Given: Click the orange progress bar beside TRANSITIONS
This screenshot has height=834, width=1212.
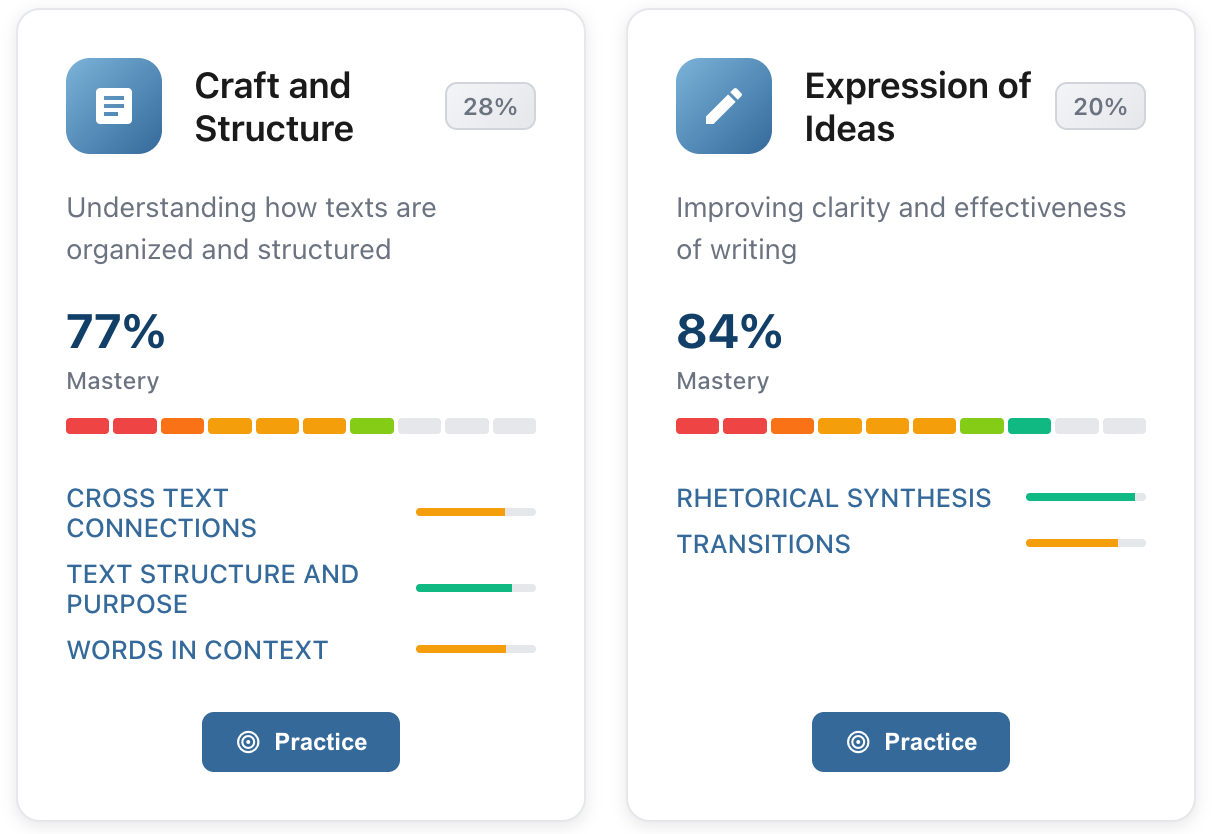Looking at the screenshot, I should tap(1085, 543).
